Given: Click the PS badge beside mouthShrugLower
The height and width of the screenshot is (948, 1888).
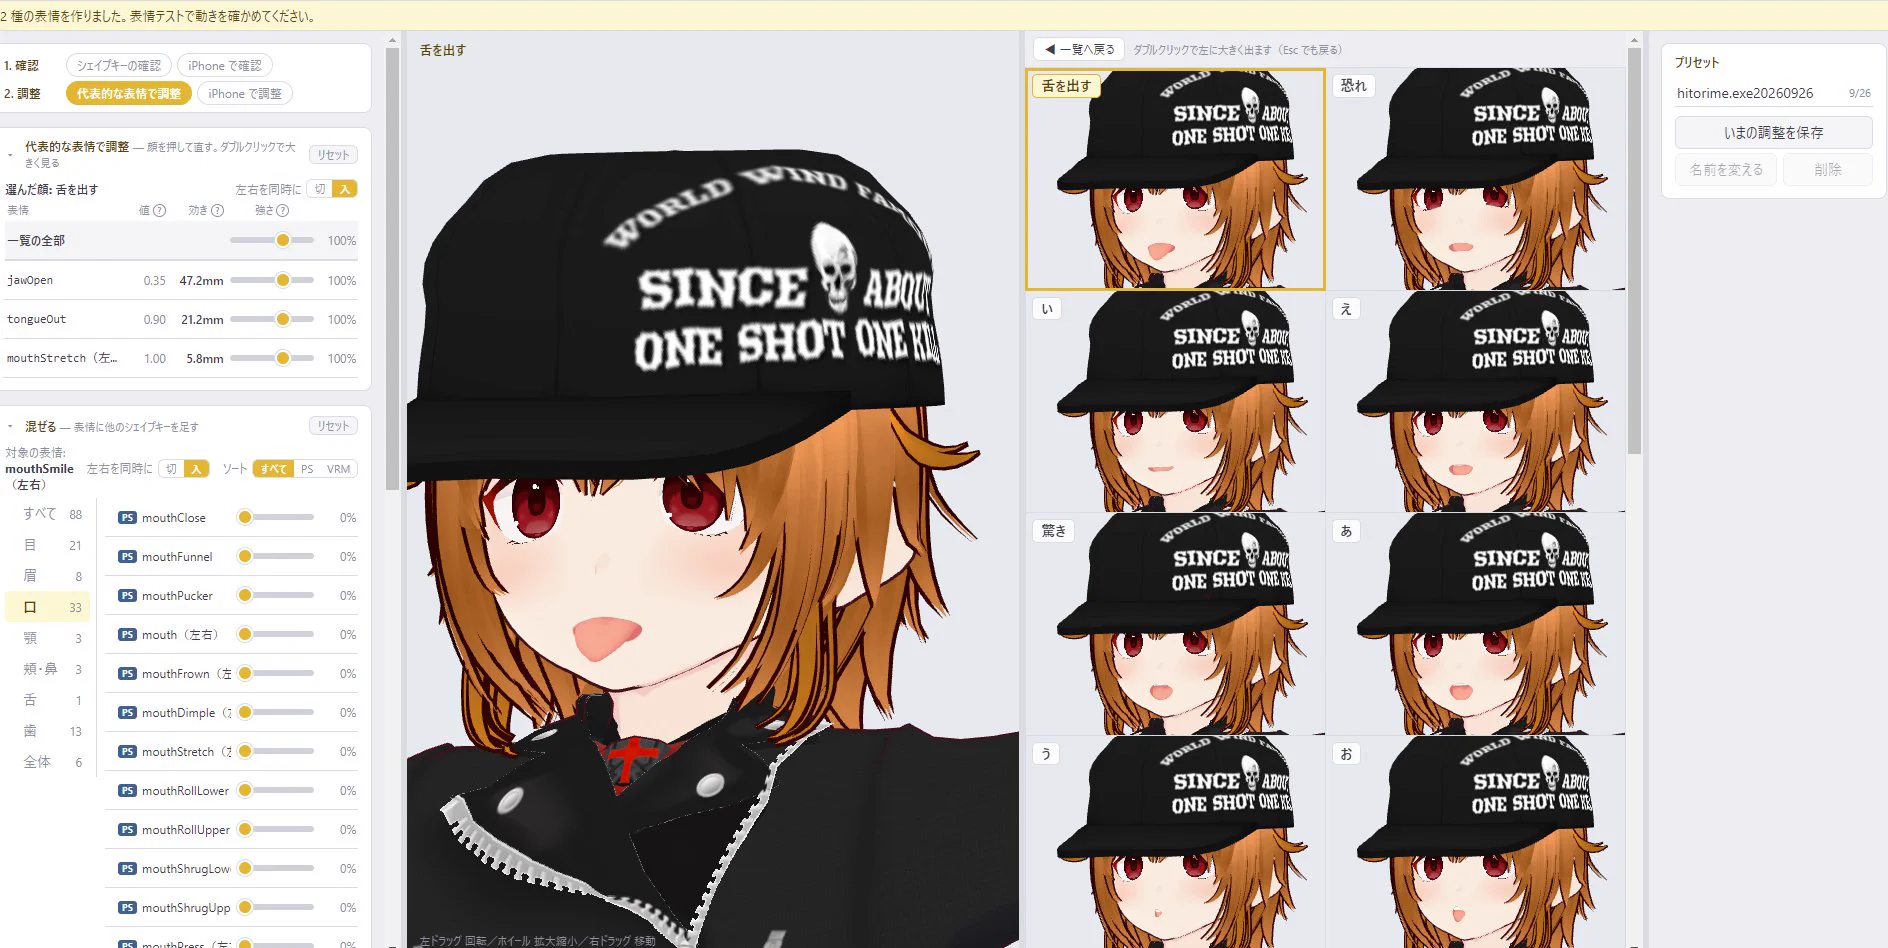Looking at the screenshot, I should tap(127, 869).
